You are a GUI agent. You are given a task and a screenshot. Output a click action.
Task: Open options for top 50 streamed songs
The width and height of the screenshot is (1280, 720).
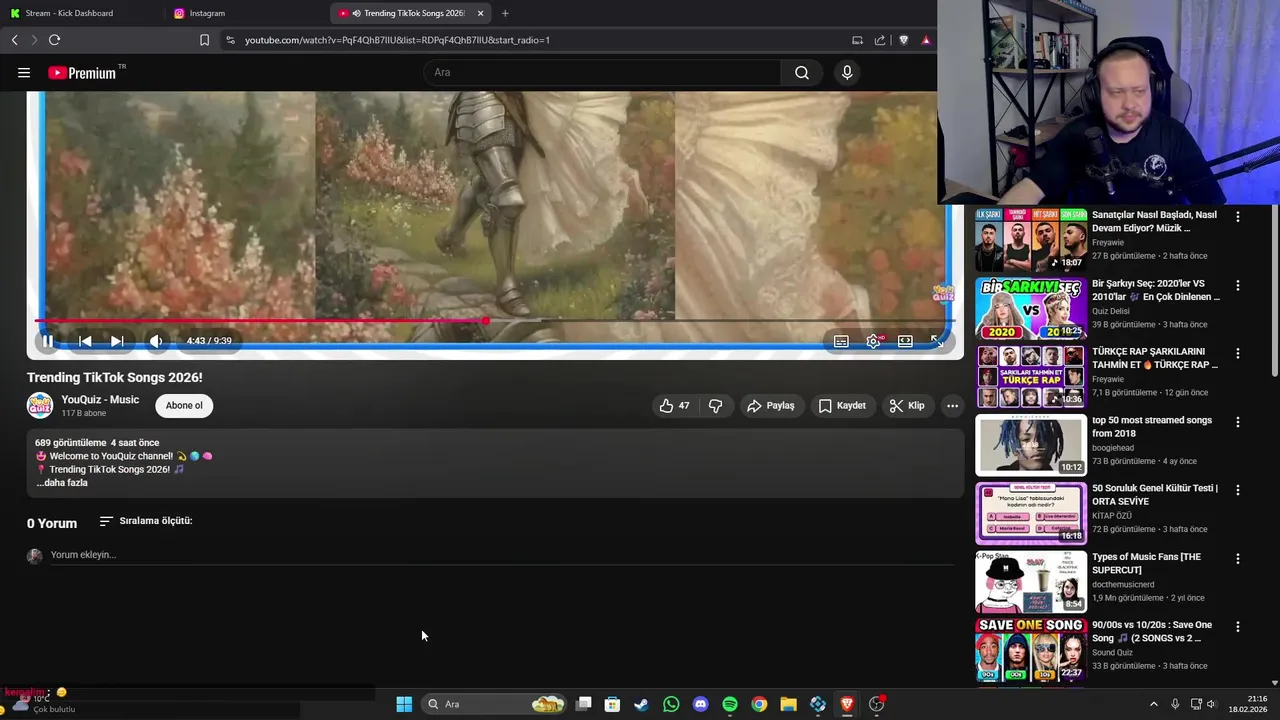tap(1237, 422)
